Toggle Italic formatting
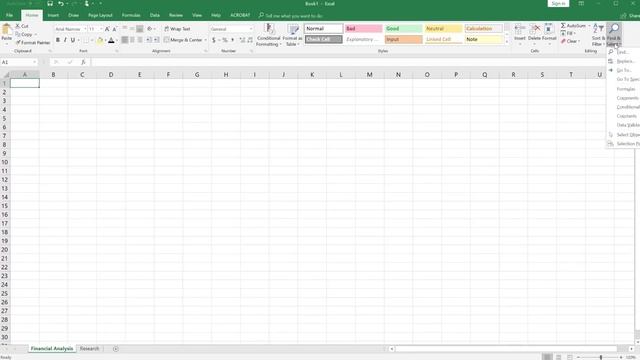The height and width of the screenshot is (360, 640). tap(65, 40)
